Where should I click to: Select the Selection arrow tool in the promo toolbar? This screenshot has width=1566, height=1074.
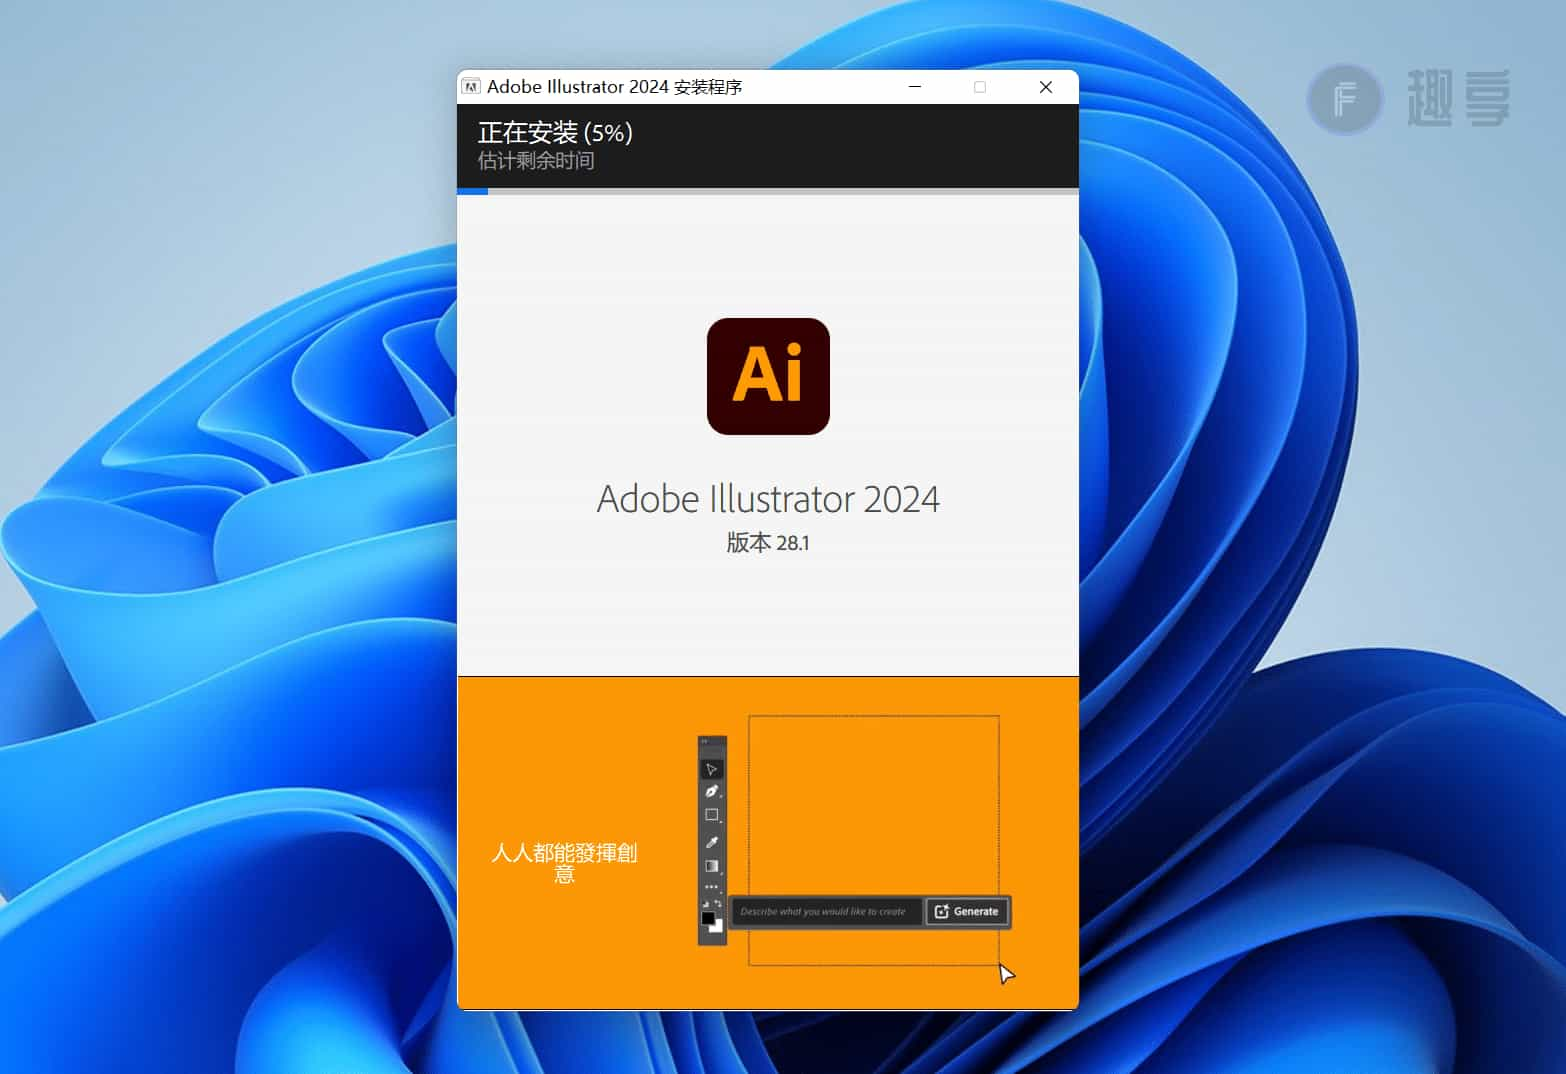tap(712, 769)
